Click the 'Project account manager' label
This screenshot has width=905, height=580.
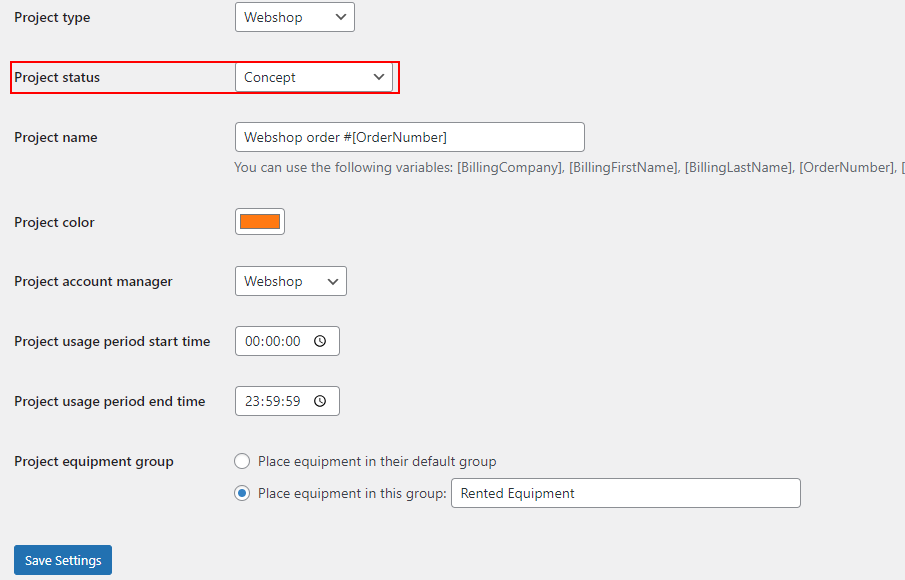coord(93,281)
